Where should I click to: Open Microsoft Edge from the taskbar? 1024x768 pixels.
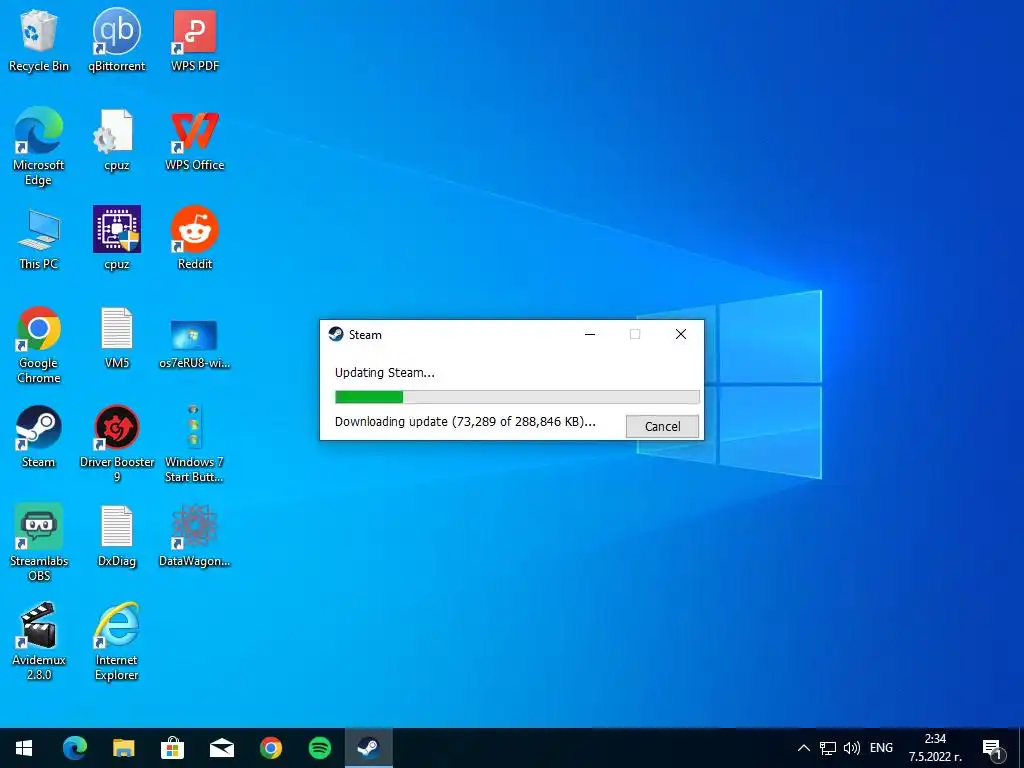74,748
